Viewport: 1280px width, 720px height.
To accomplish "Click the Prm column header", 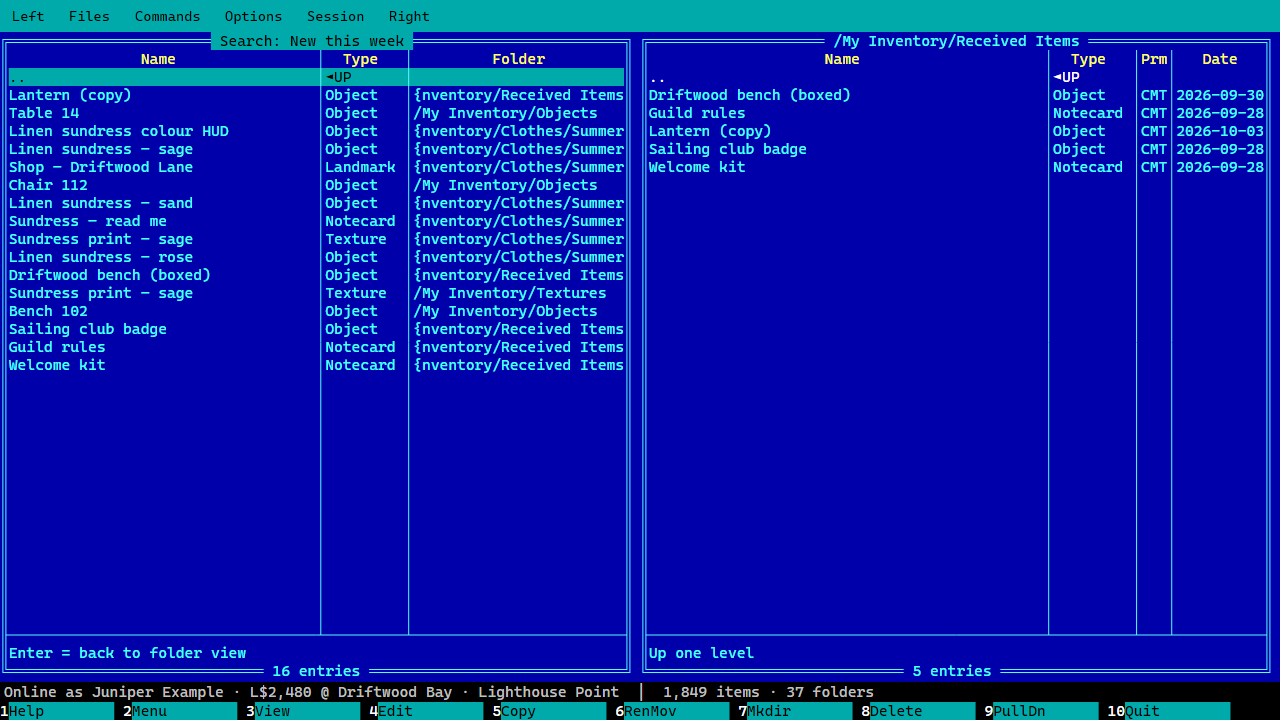I will click(x=1154, y=59).
